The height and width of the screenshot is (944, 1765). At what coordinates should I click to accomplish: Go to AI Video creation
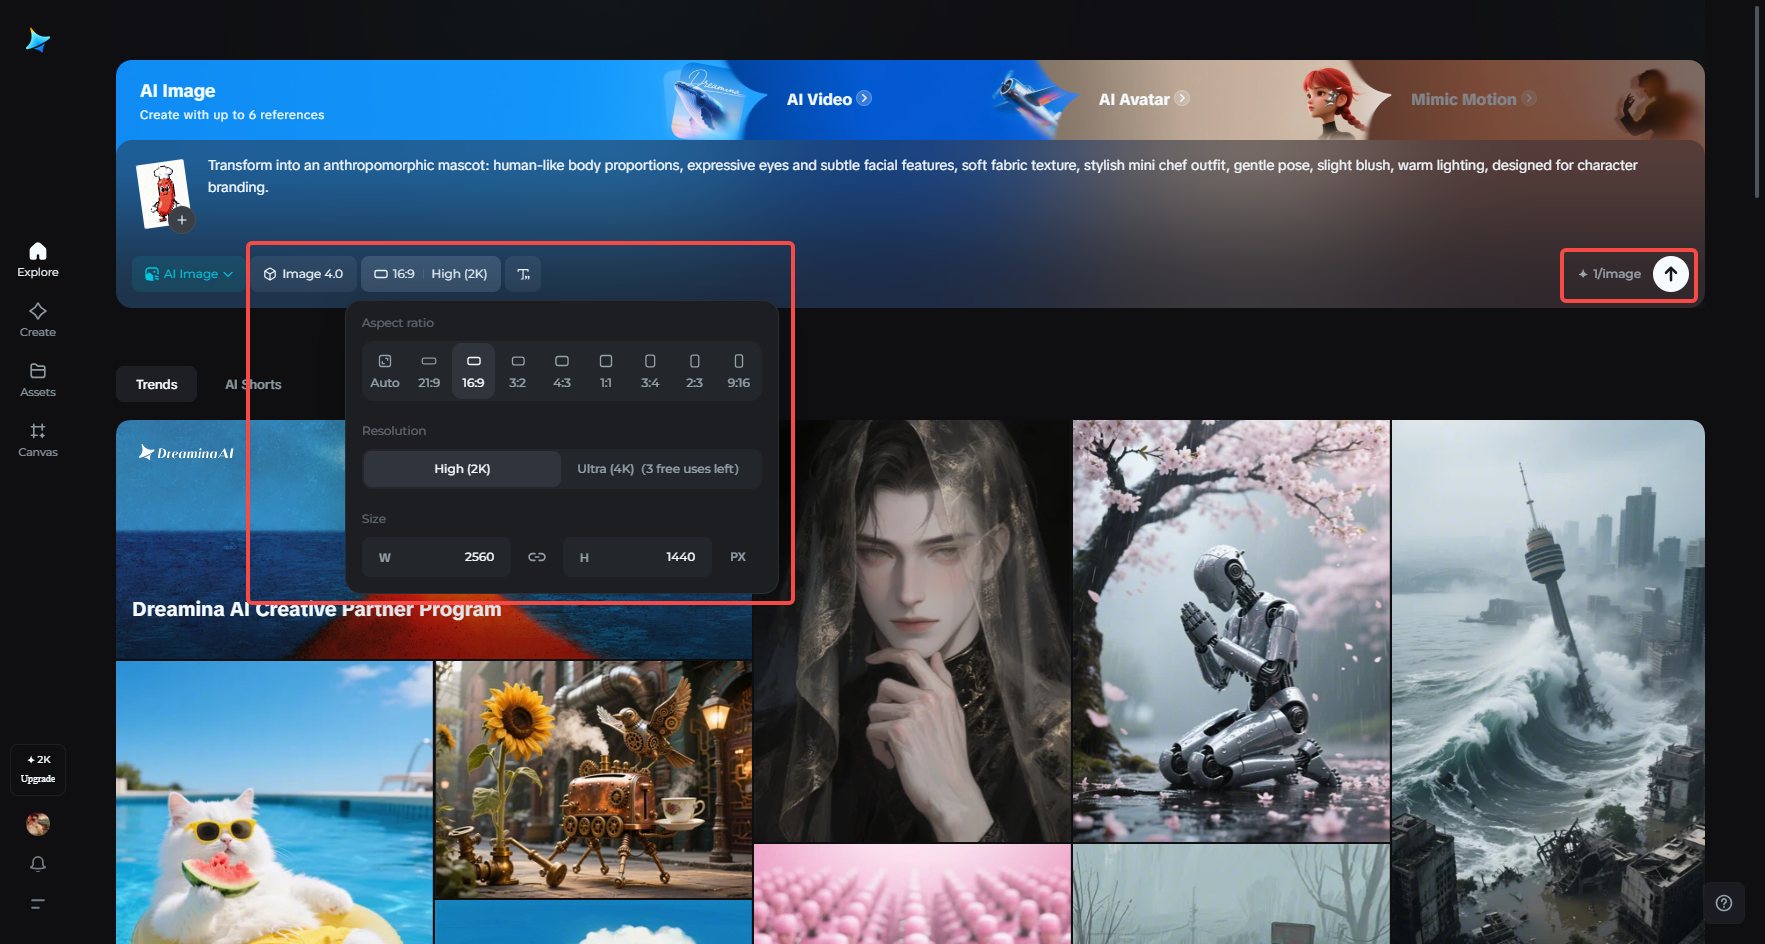828,99
